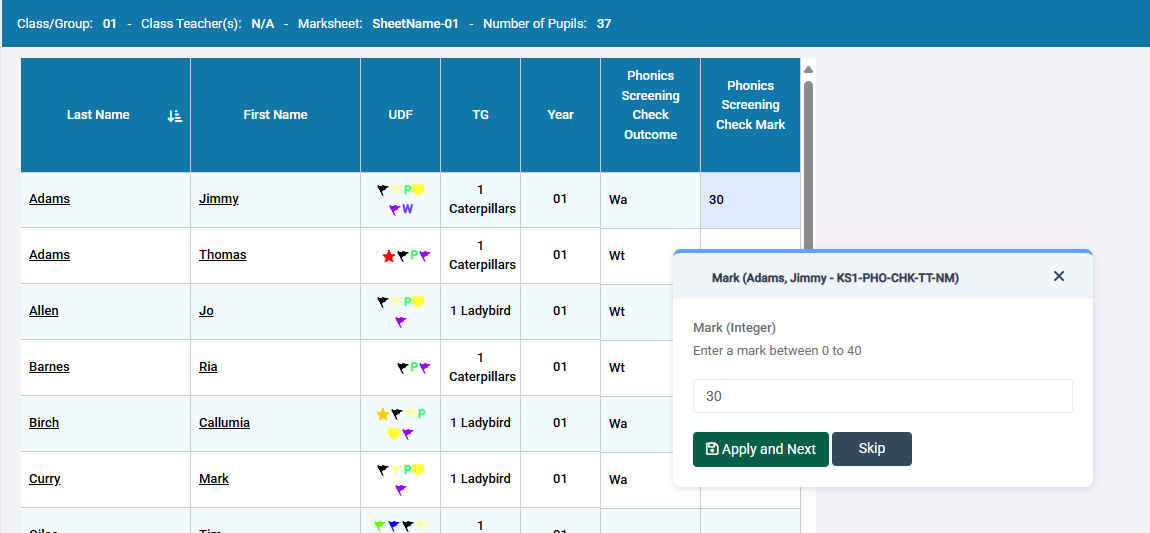
Task: Click the purple flag icon in Jo Allen's row
Action: [401, 322]
